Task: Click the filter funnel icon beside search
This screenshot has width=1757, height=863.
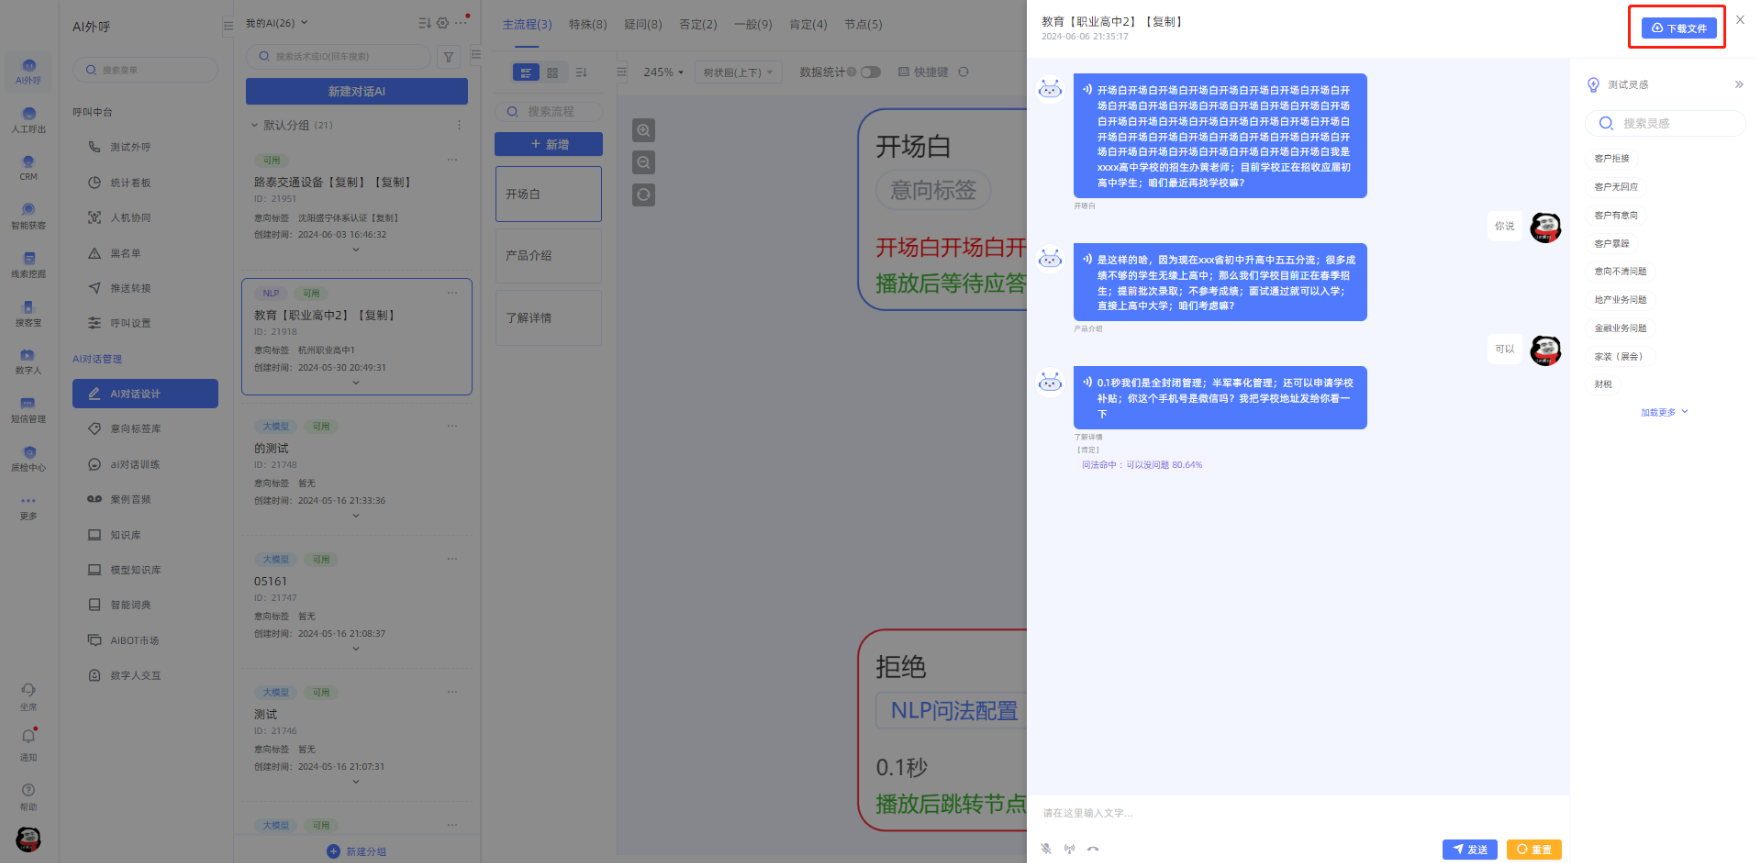Action: coord(449,57)
